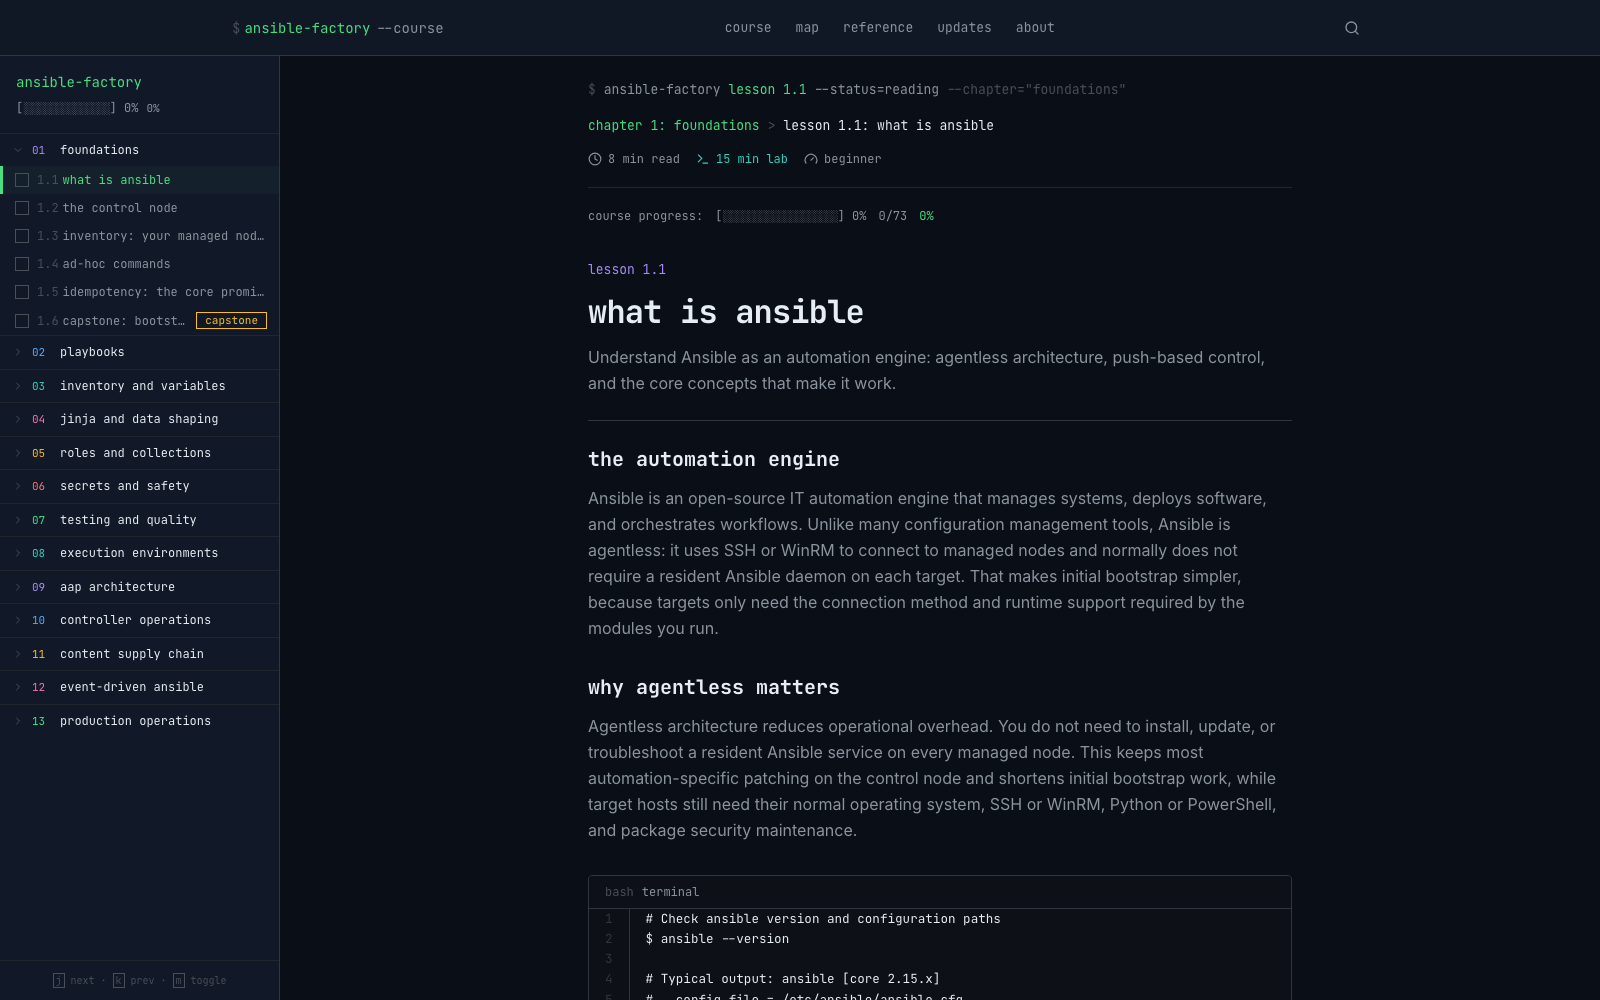Open the course nav item
Screen dimensions: 1600x1000
pyautogui.click(x=748, y=28)
